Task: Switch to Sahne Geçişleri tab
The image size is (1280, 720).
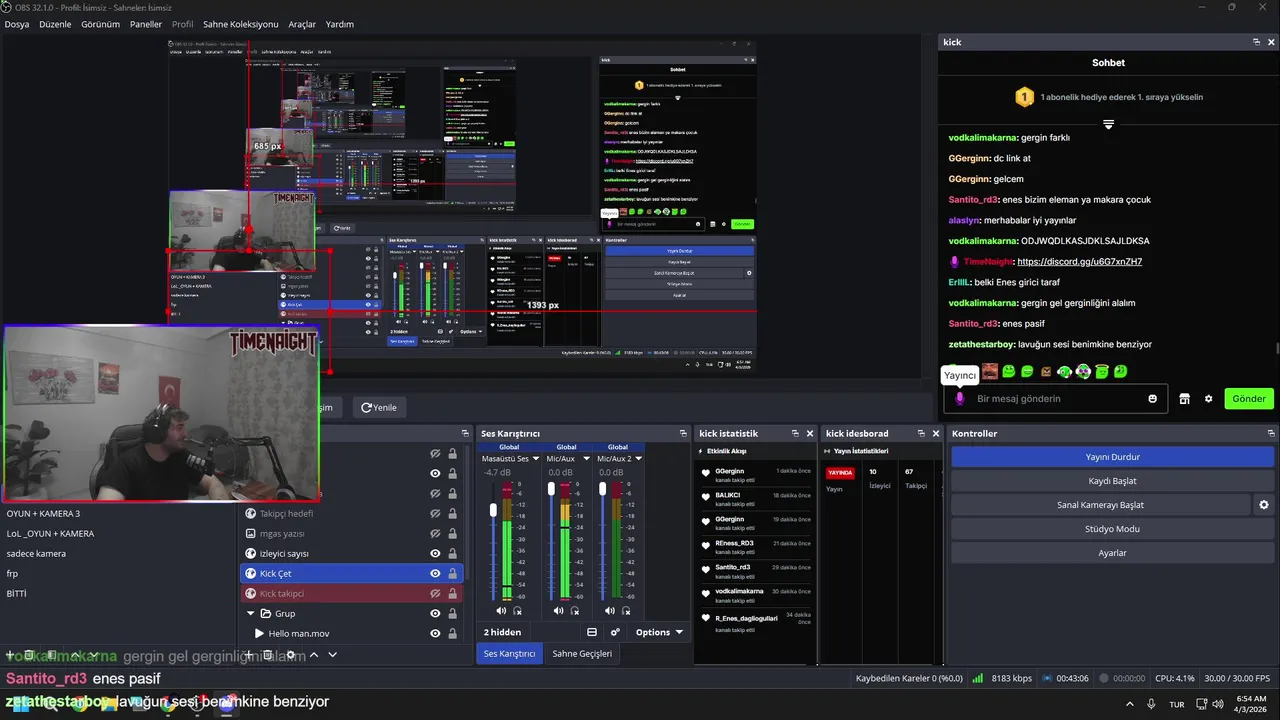Action: (582, 654)
